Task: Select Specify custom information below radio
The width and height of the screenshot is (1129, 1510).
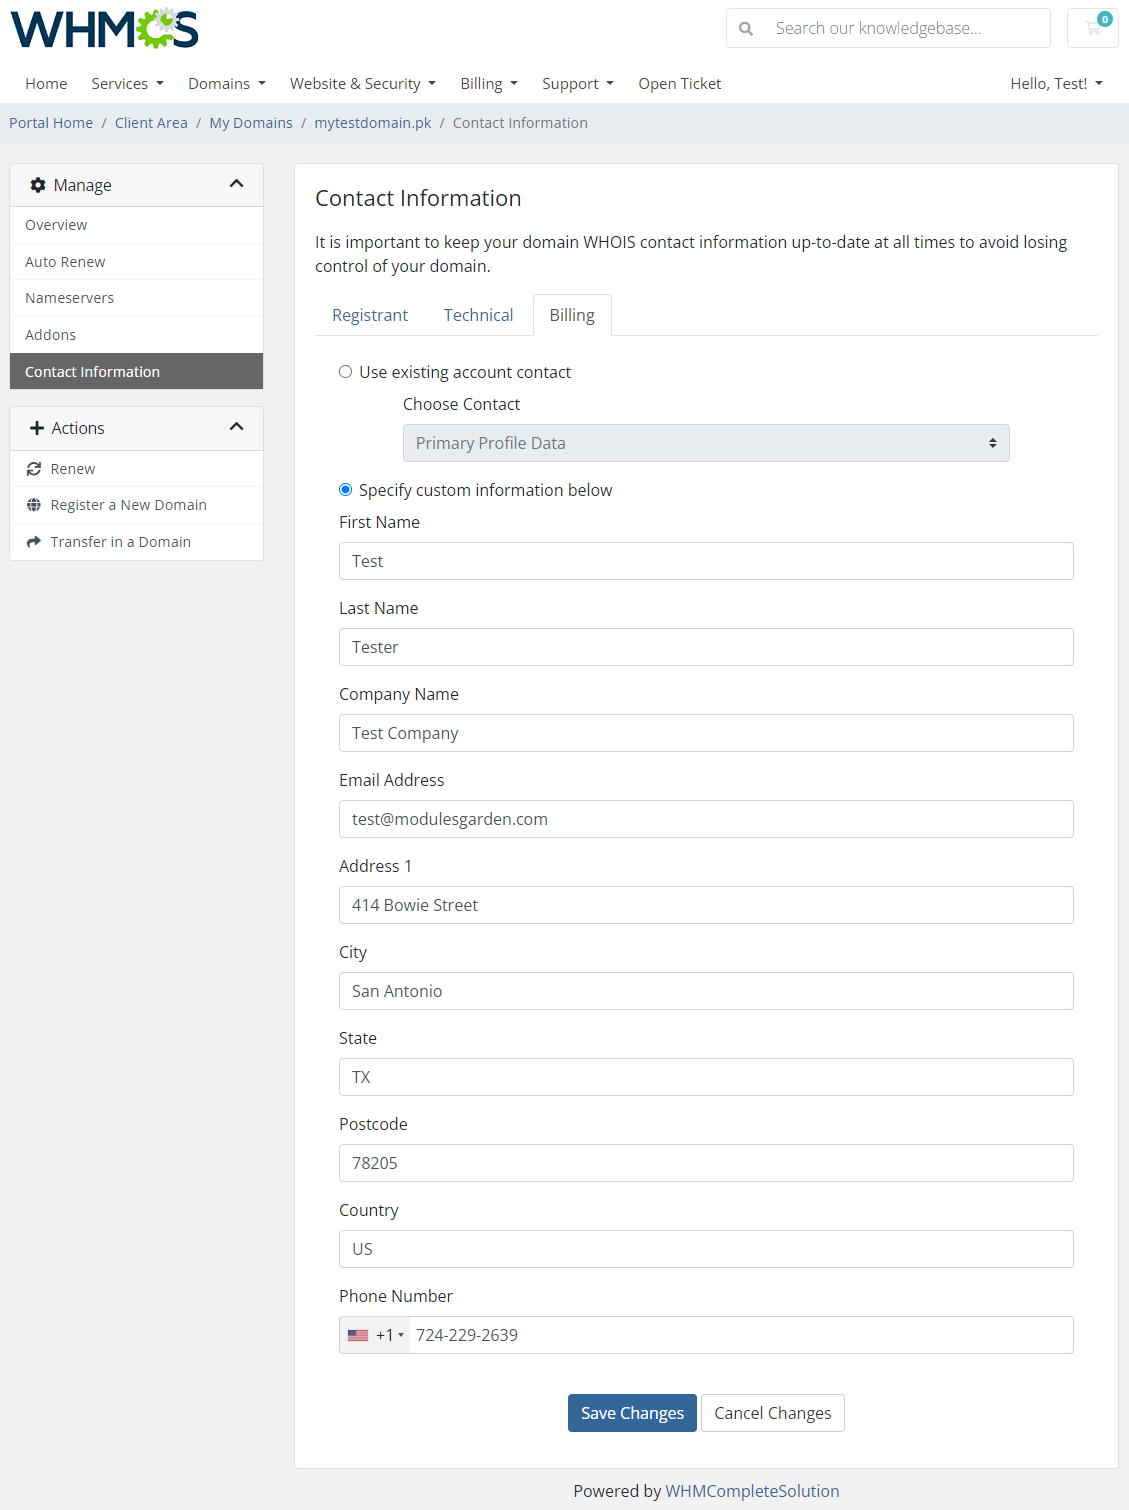Action: (345, 490)
